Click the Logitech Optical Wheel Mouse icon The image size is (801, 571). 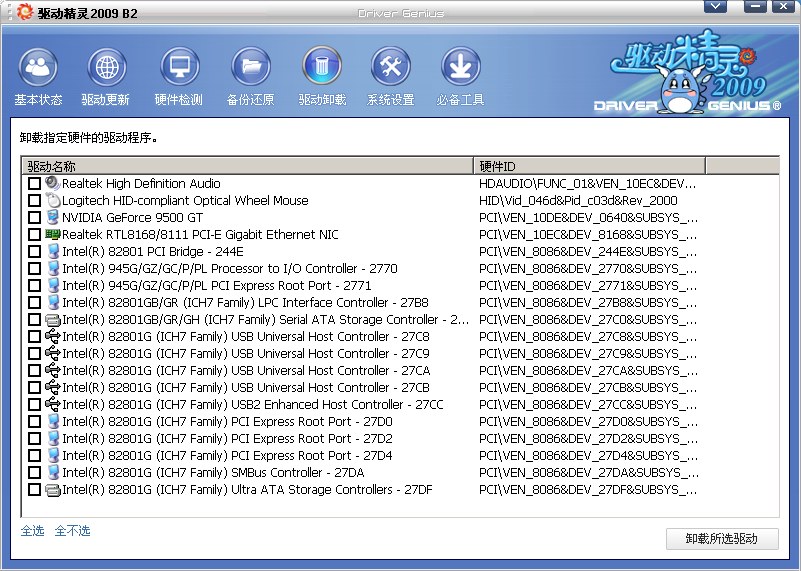(53, 201)
